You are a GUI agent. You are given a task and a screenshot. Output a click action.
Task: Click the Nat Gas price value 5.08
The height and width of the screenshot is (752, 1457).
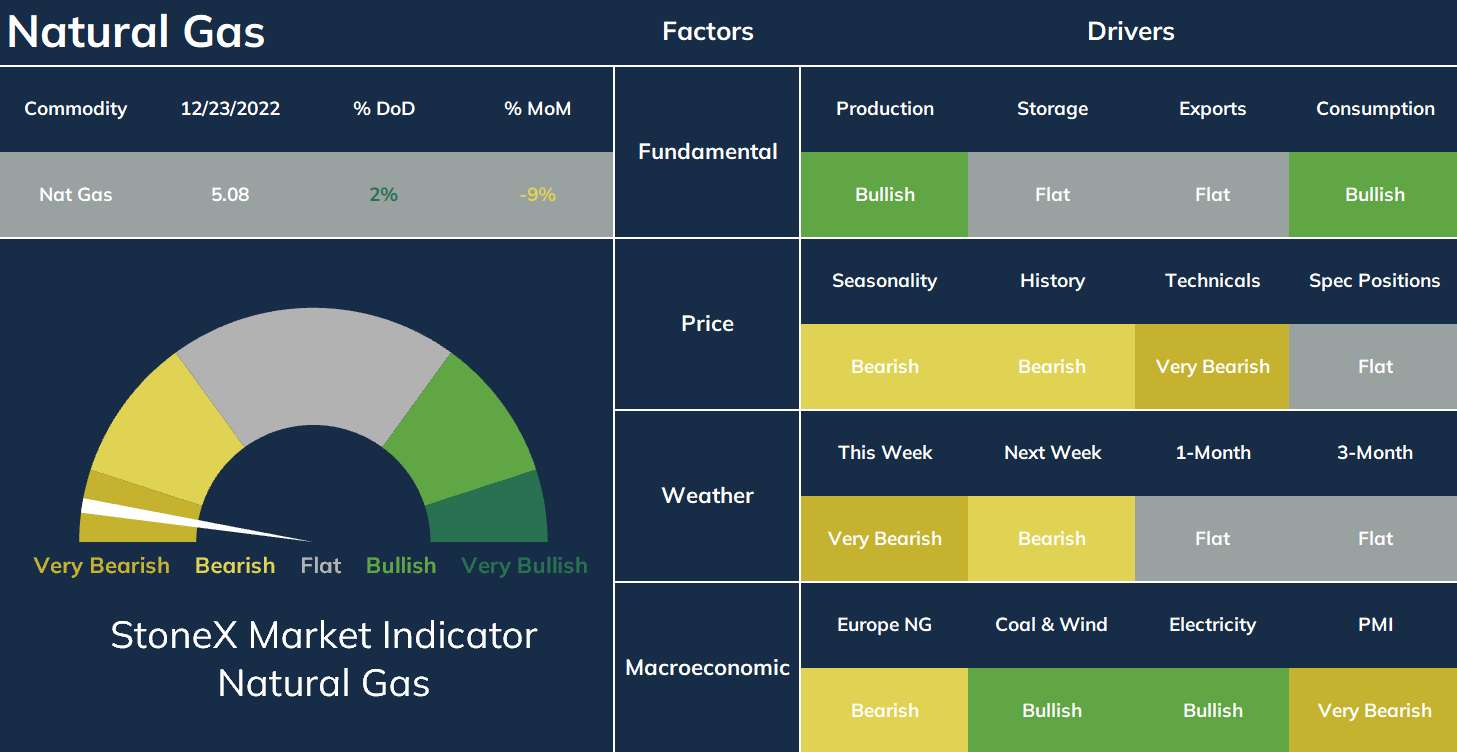pos(230,195)
